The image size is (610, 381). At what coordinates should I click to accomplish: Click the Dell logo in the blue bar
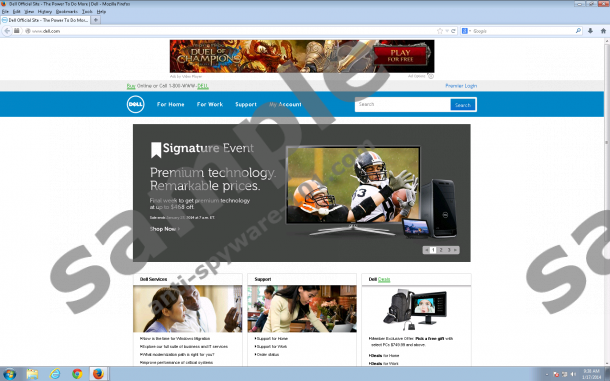135,104
